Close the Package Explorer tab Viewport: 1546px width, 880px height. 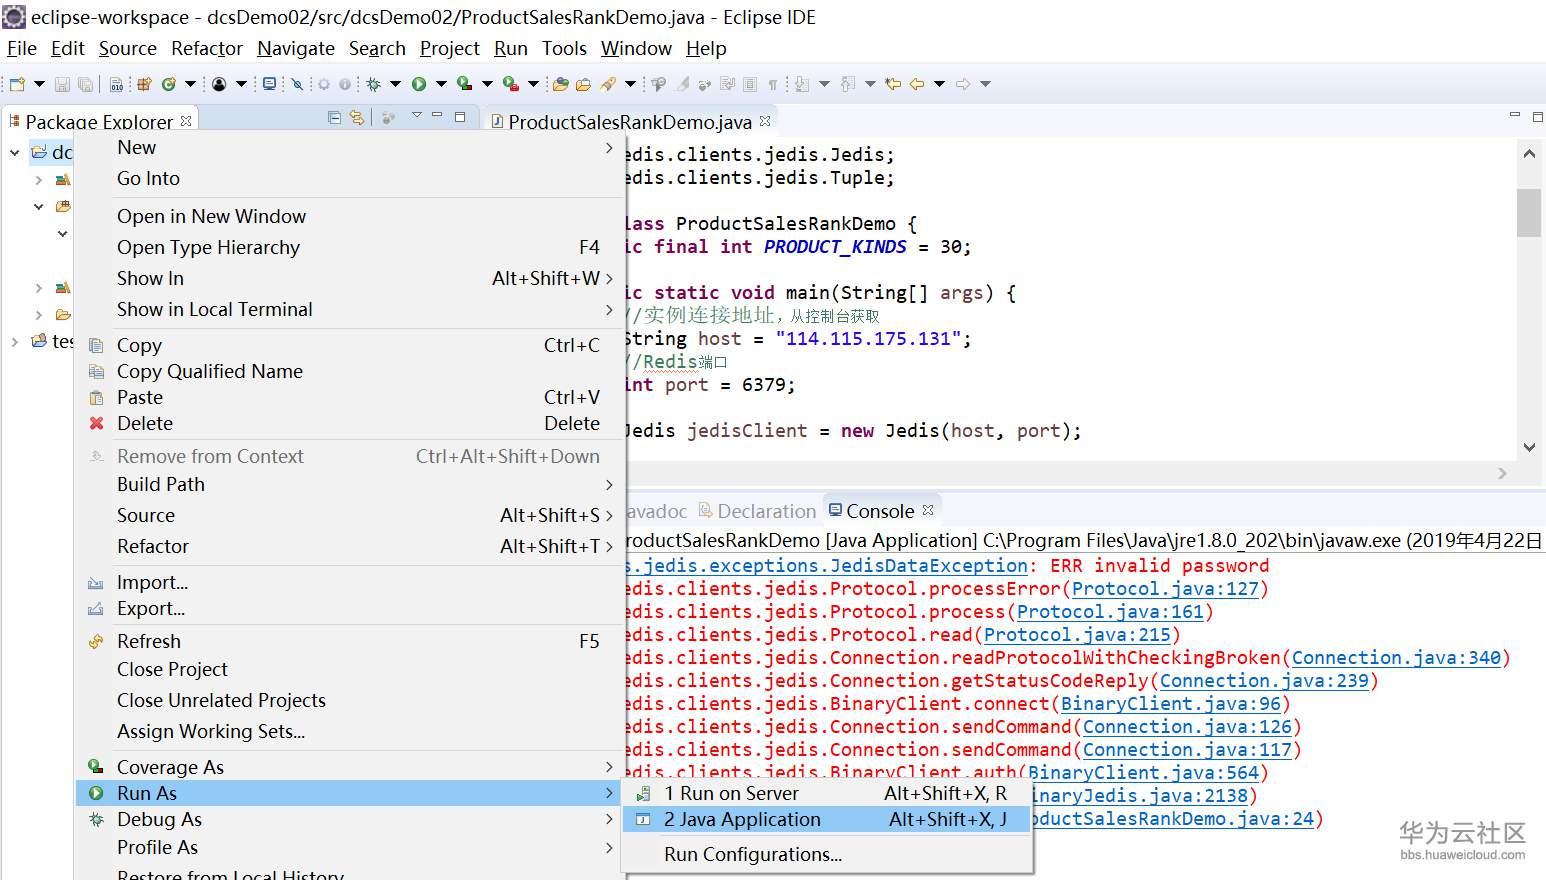point(186,121)
